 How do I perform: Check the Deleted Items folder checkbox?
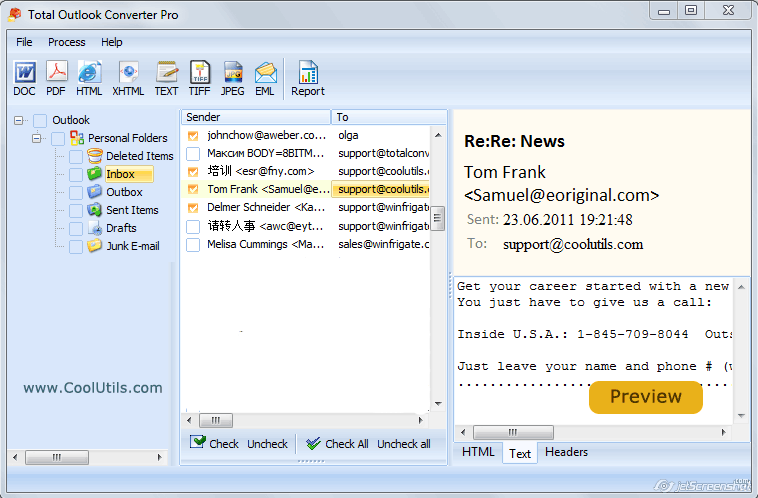tap(76, 157)
